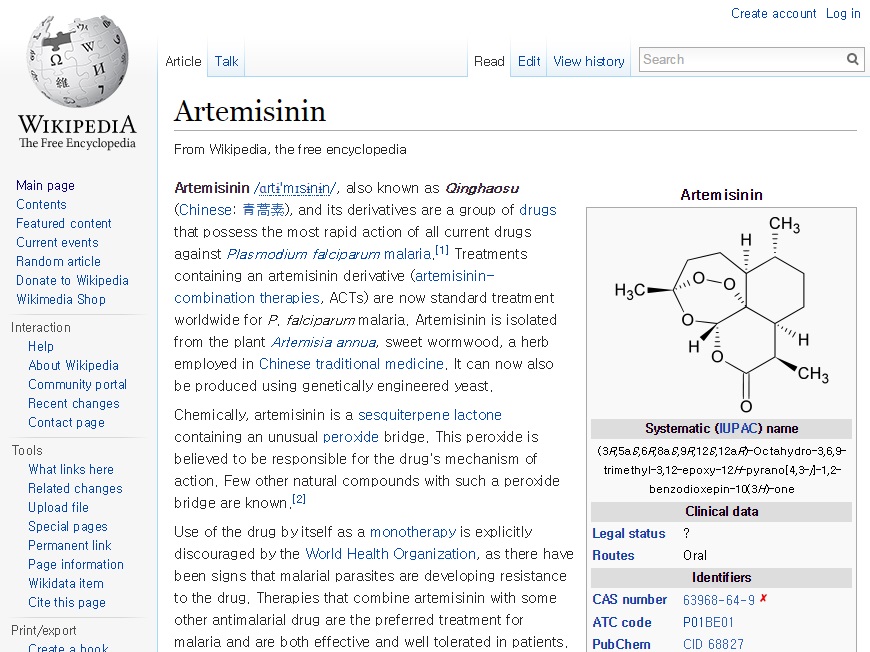Open the Chinese language link
Screen dimensions: 870x652
(x=205, y=210)
